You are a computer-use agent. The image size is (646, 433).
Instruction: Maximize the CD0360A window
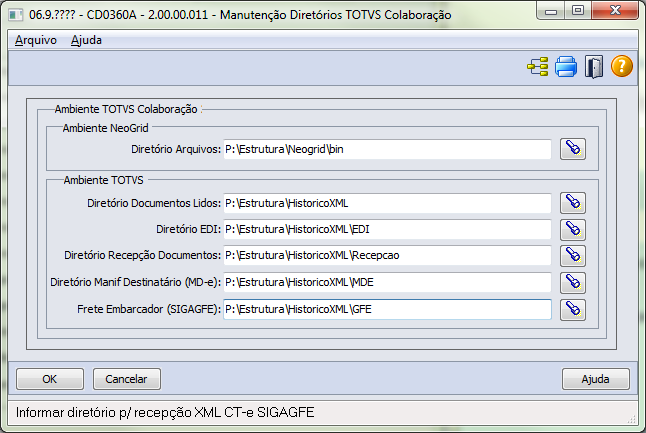(x=578, y=10)
